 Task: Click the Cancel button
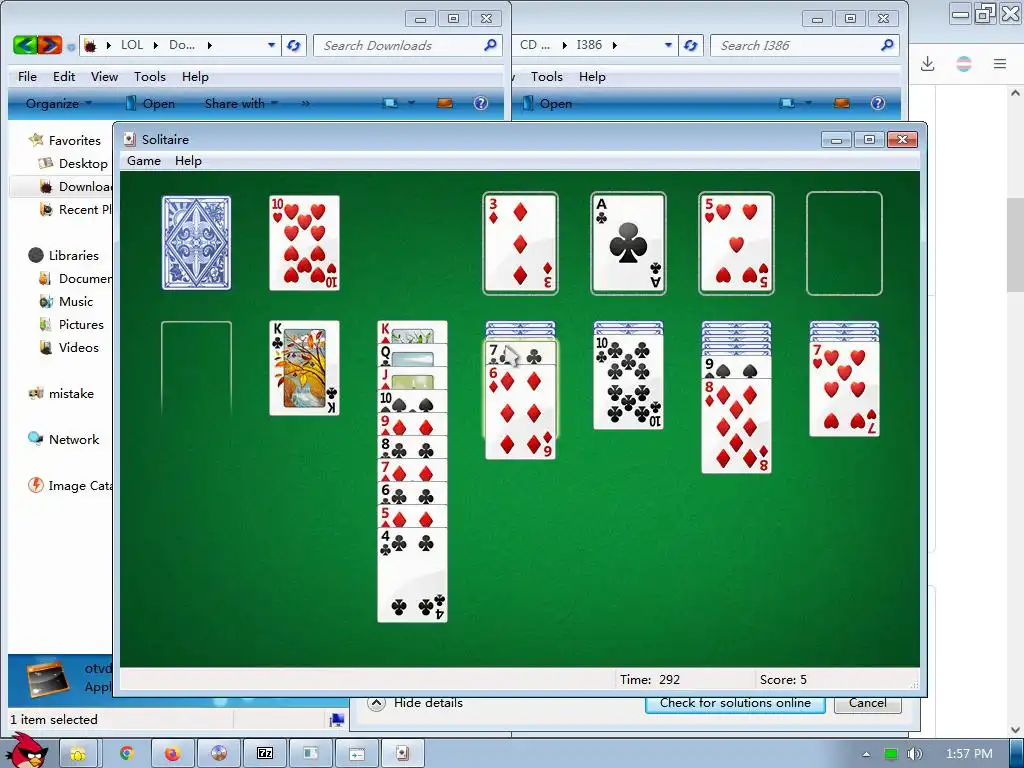click(x=867, y=703)
